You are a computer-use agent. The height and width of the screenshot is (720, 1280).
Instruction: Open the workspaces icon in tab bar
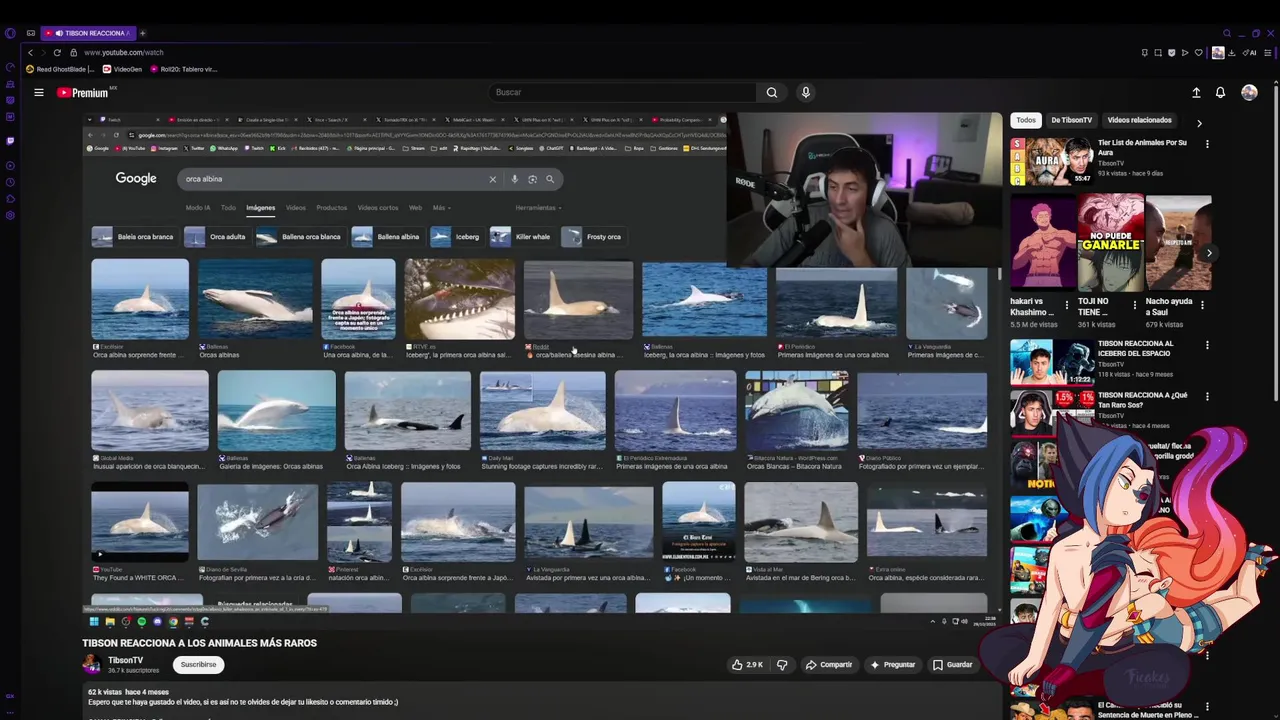click(31, 33)
